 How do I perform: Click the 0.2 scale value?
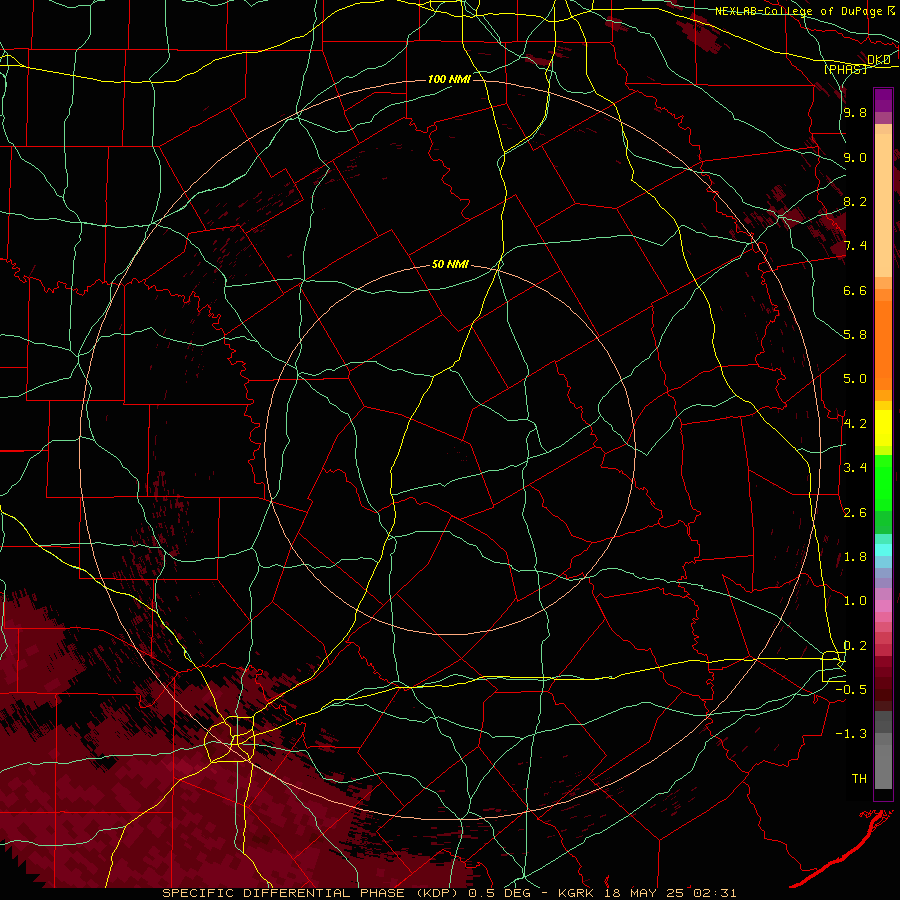[855, 646]
